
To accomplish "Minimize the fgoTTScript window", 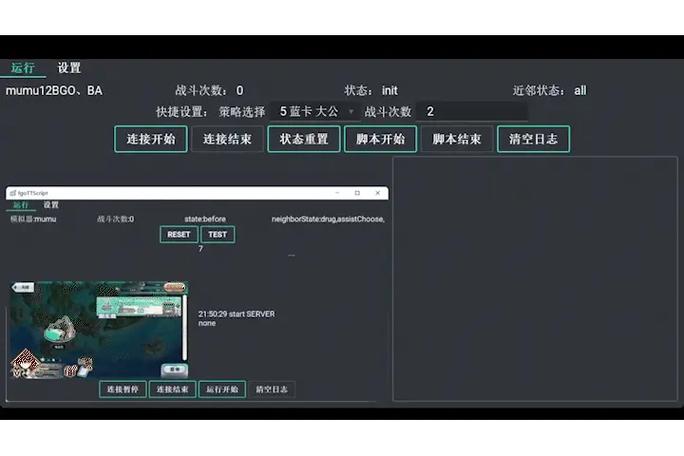I will coord(337,193).
